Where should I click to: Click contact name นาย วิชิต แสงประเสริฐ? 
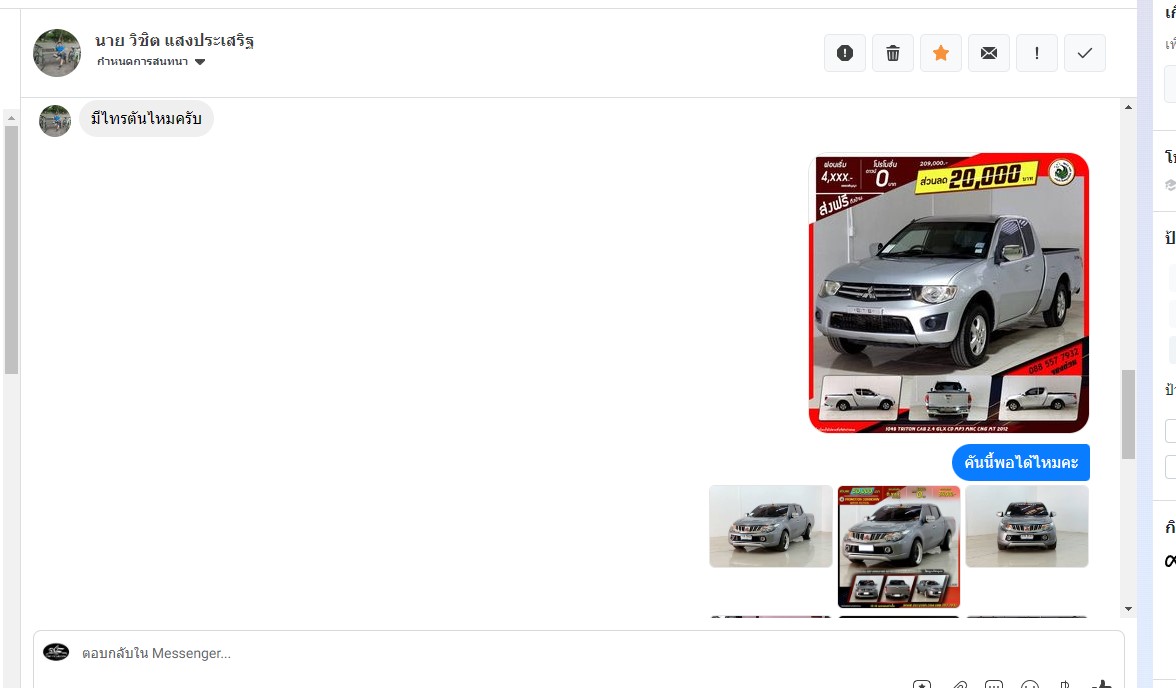(x=174, y=40)
